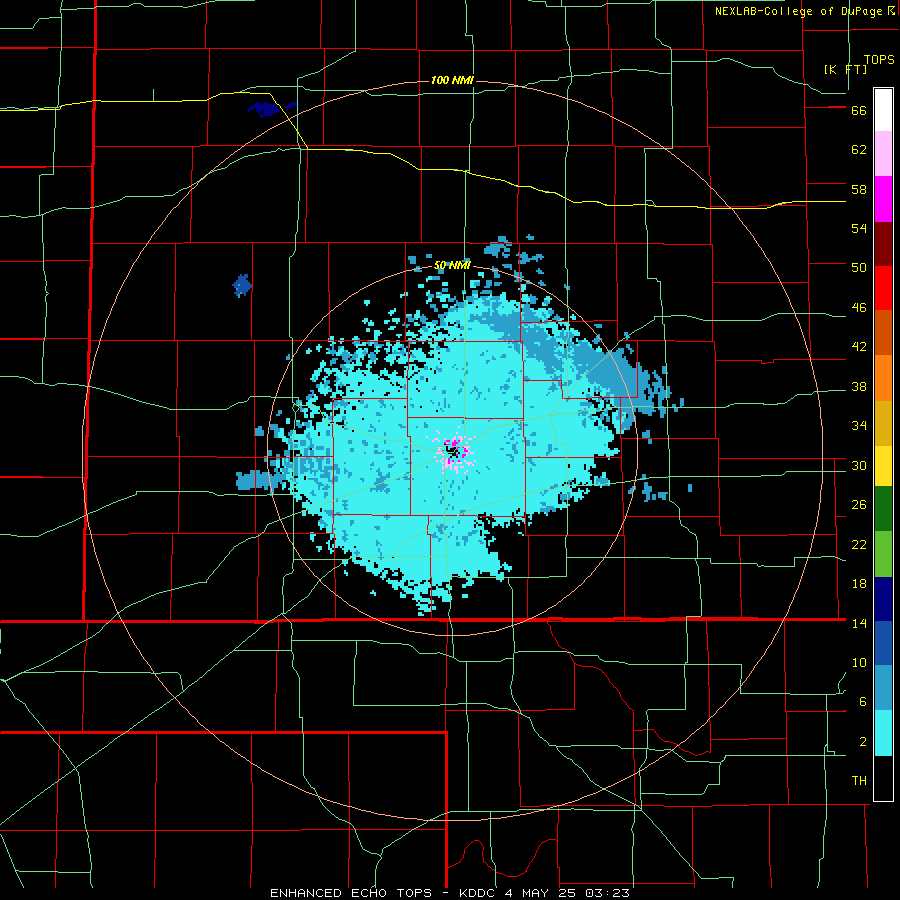This screenshot has width=900, height=900.
Task: Click the '18' scale label
Action: point(859,584)
